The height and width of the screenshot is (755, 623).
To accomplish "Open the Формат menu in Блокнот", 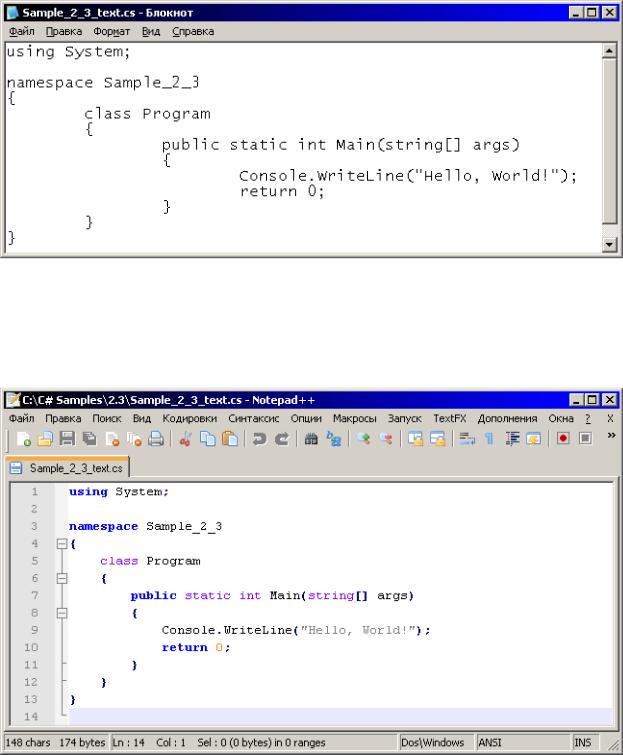I will pyautogui.click(x=112, y=31).
